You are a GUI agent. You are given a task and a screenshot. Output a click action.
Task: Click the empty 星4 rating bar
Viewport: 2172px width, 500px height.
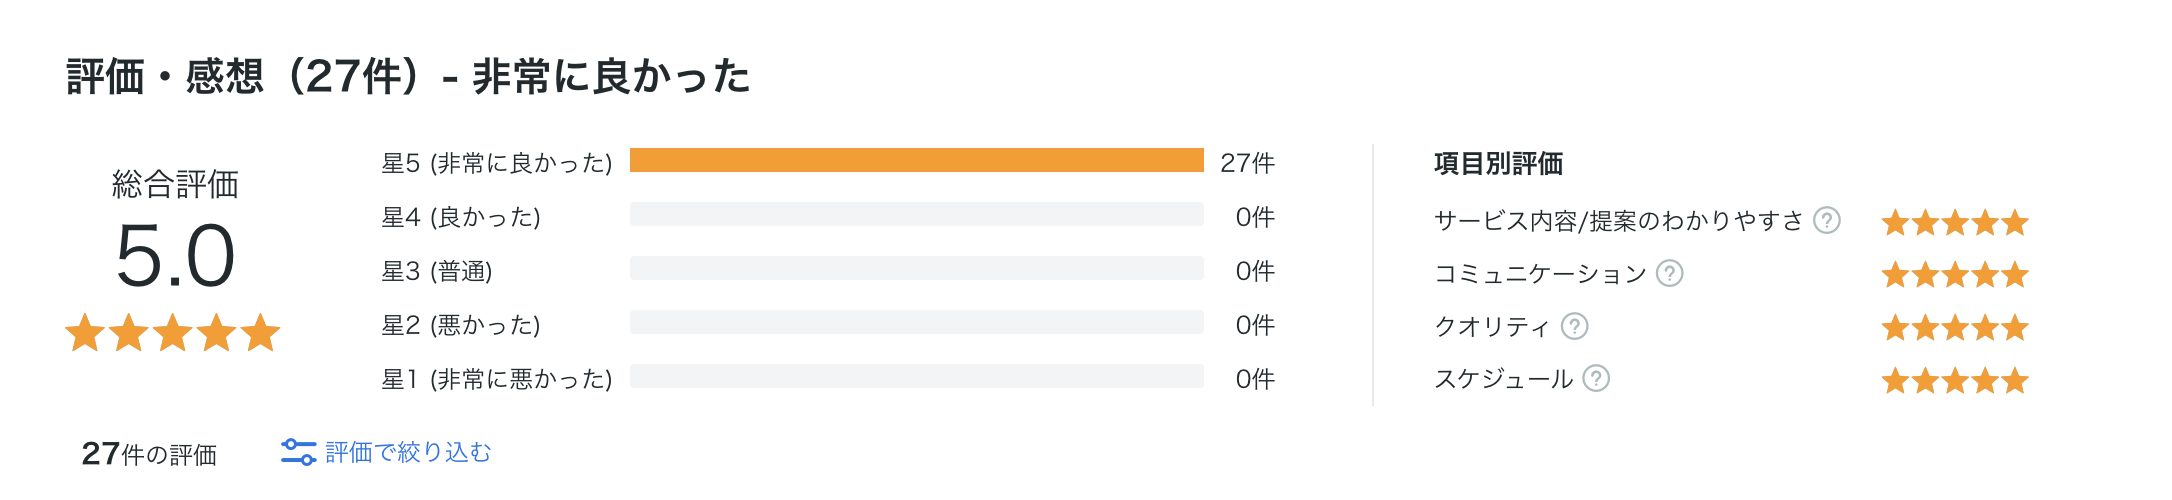(917, 214)
